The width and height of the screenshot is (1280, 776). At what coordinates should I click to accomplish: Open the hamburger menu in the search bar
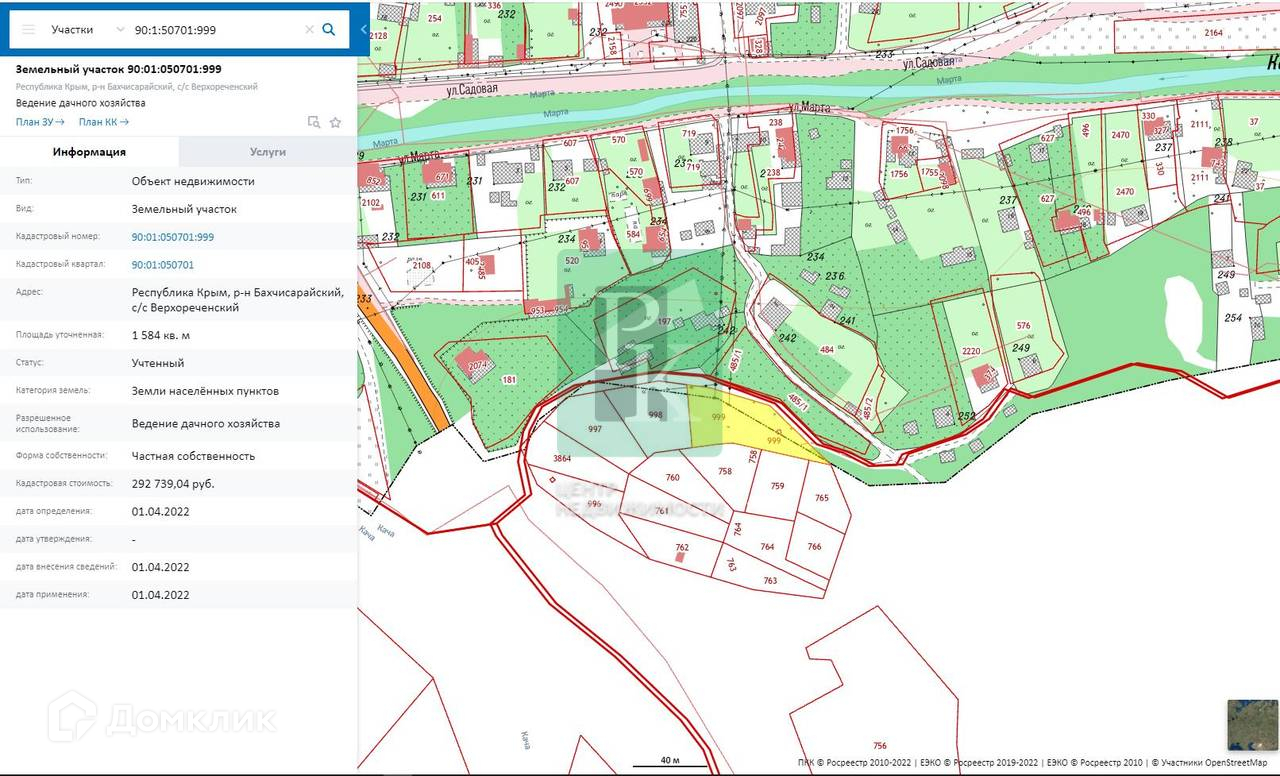coord(28,30)
